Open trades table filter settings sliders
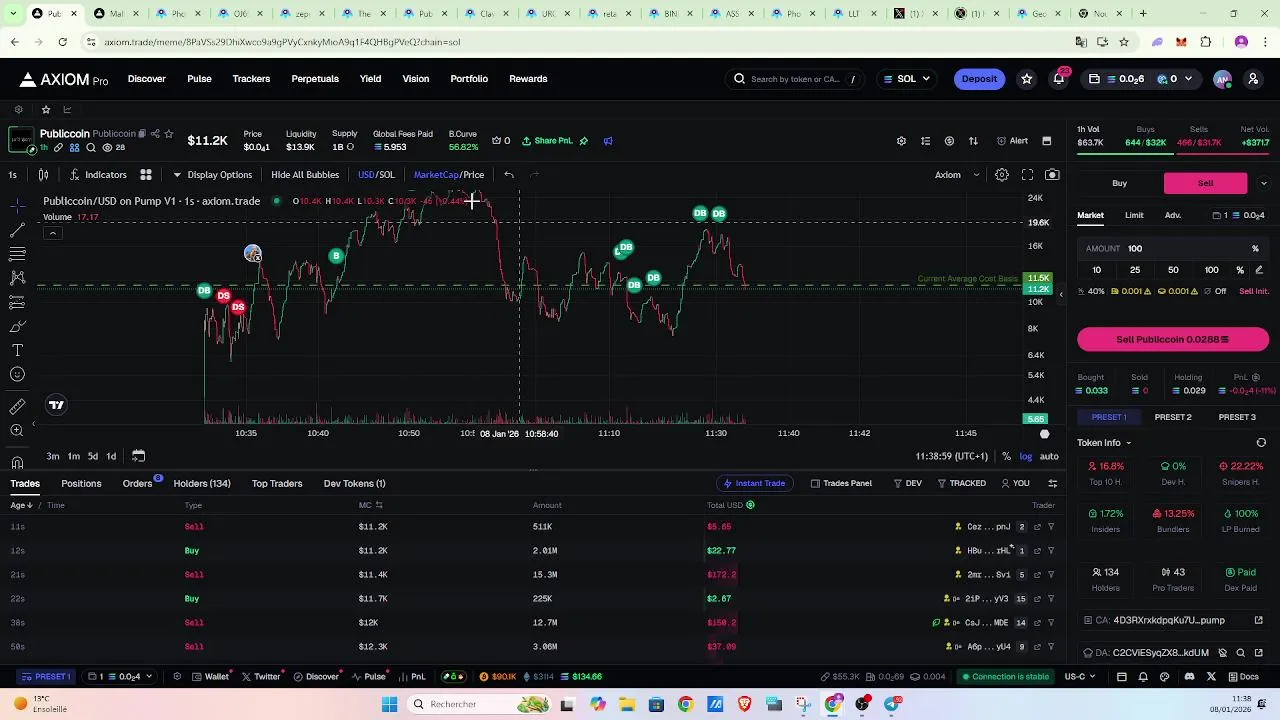Image resolution: width=1280 pixels, height=720 pixels. click(x=1052, y=484)
